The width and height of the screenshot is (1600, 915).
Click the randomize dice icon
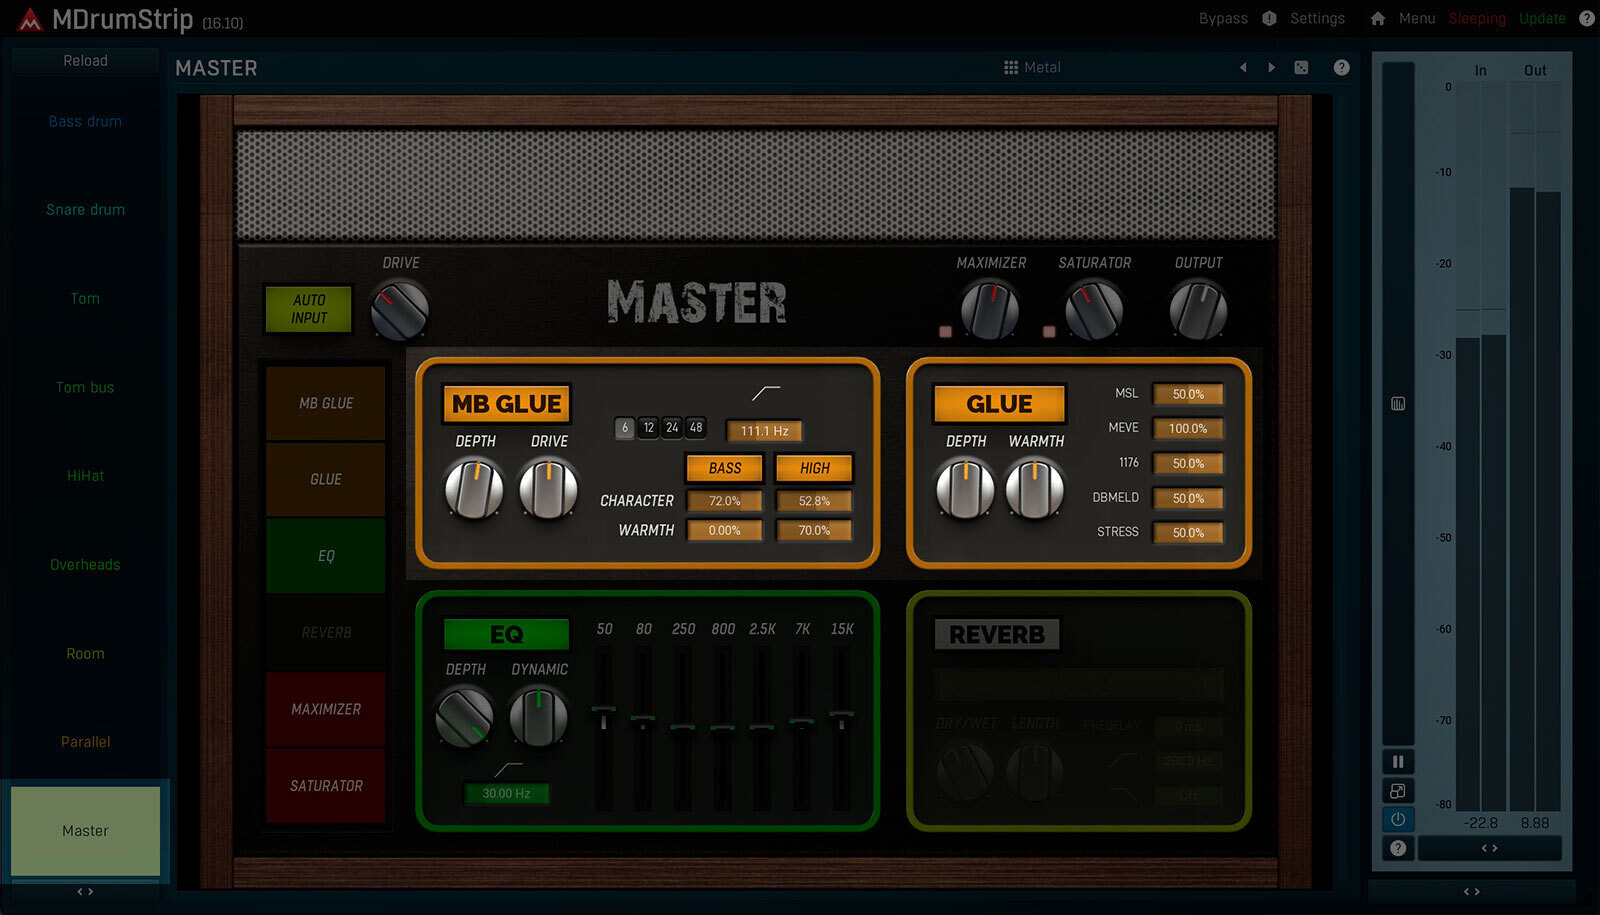pos(1301,68)
